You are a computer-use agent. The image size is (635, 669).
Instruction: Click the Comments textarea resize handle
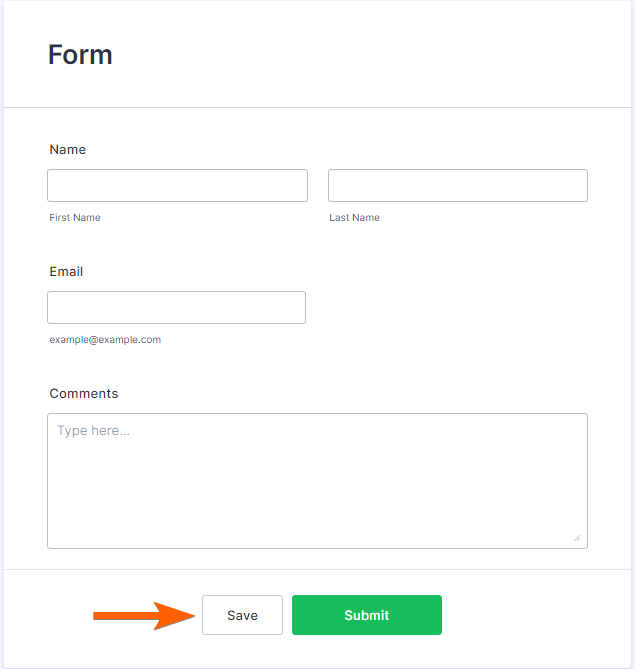point(577,538)
